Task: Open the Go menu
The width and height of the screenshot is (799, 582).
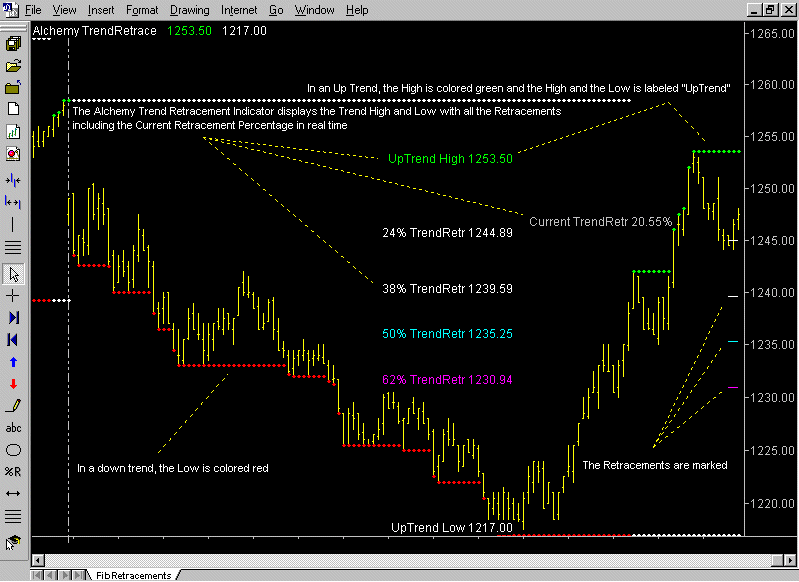Action: (x=276, y=10)
